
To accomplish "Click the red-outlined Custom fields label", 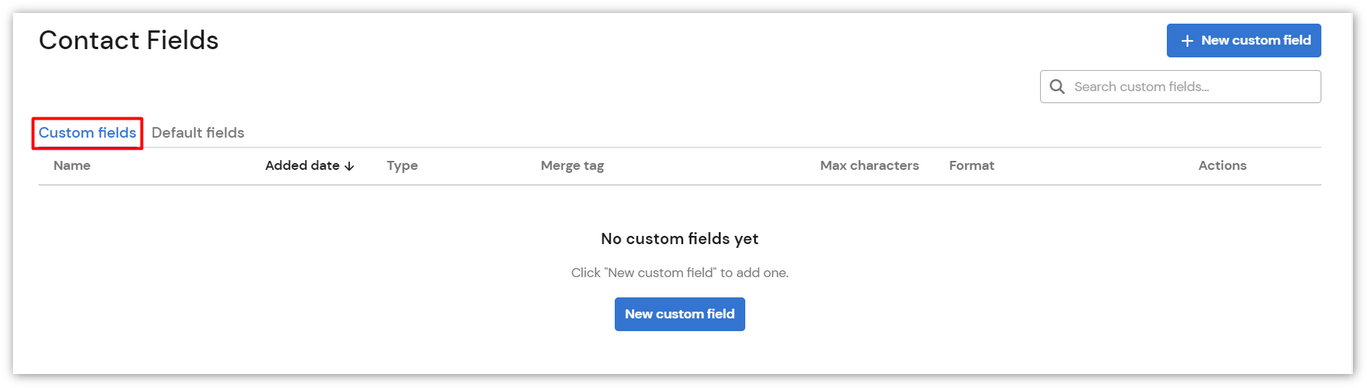I will pos(87,133).
